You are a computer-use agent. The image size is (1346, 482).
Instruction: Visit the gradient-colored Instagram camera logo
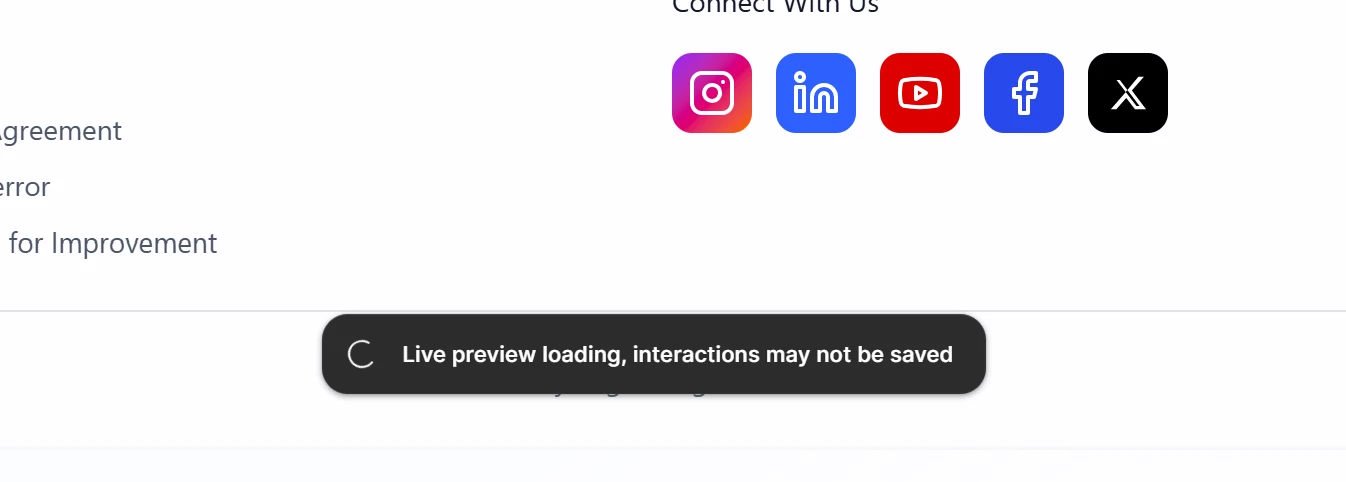pyautogui.click(x=711, y=93)
